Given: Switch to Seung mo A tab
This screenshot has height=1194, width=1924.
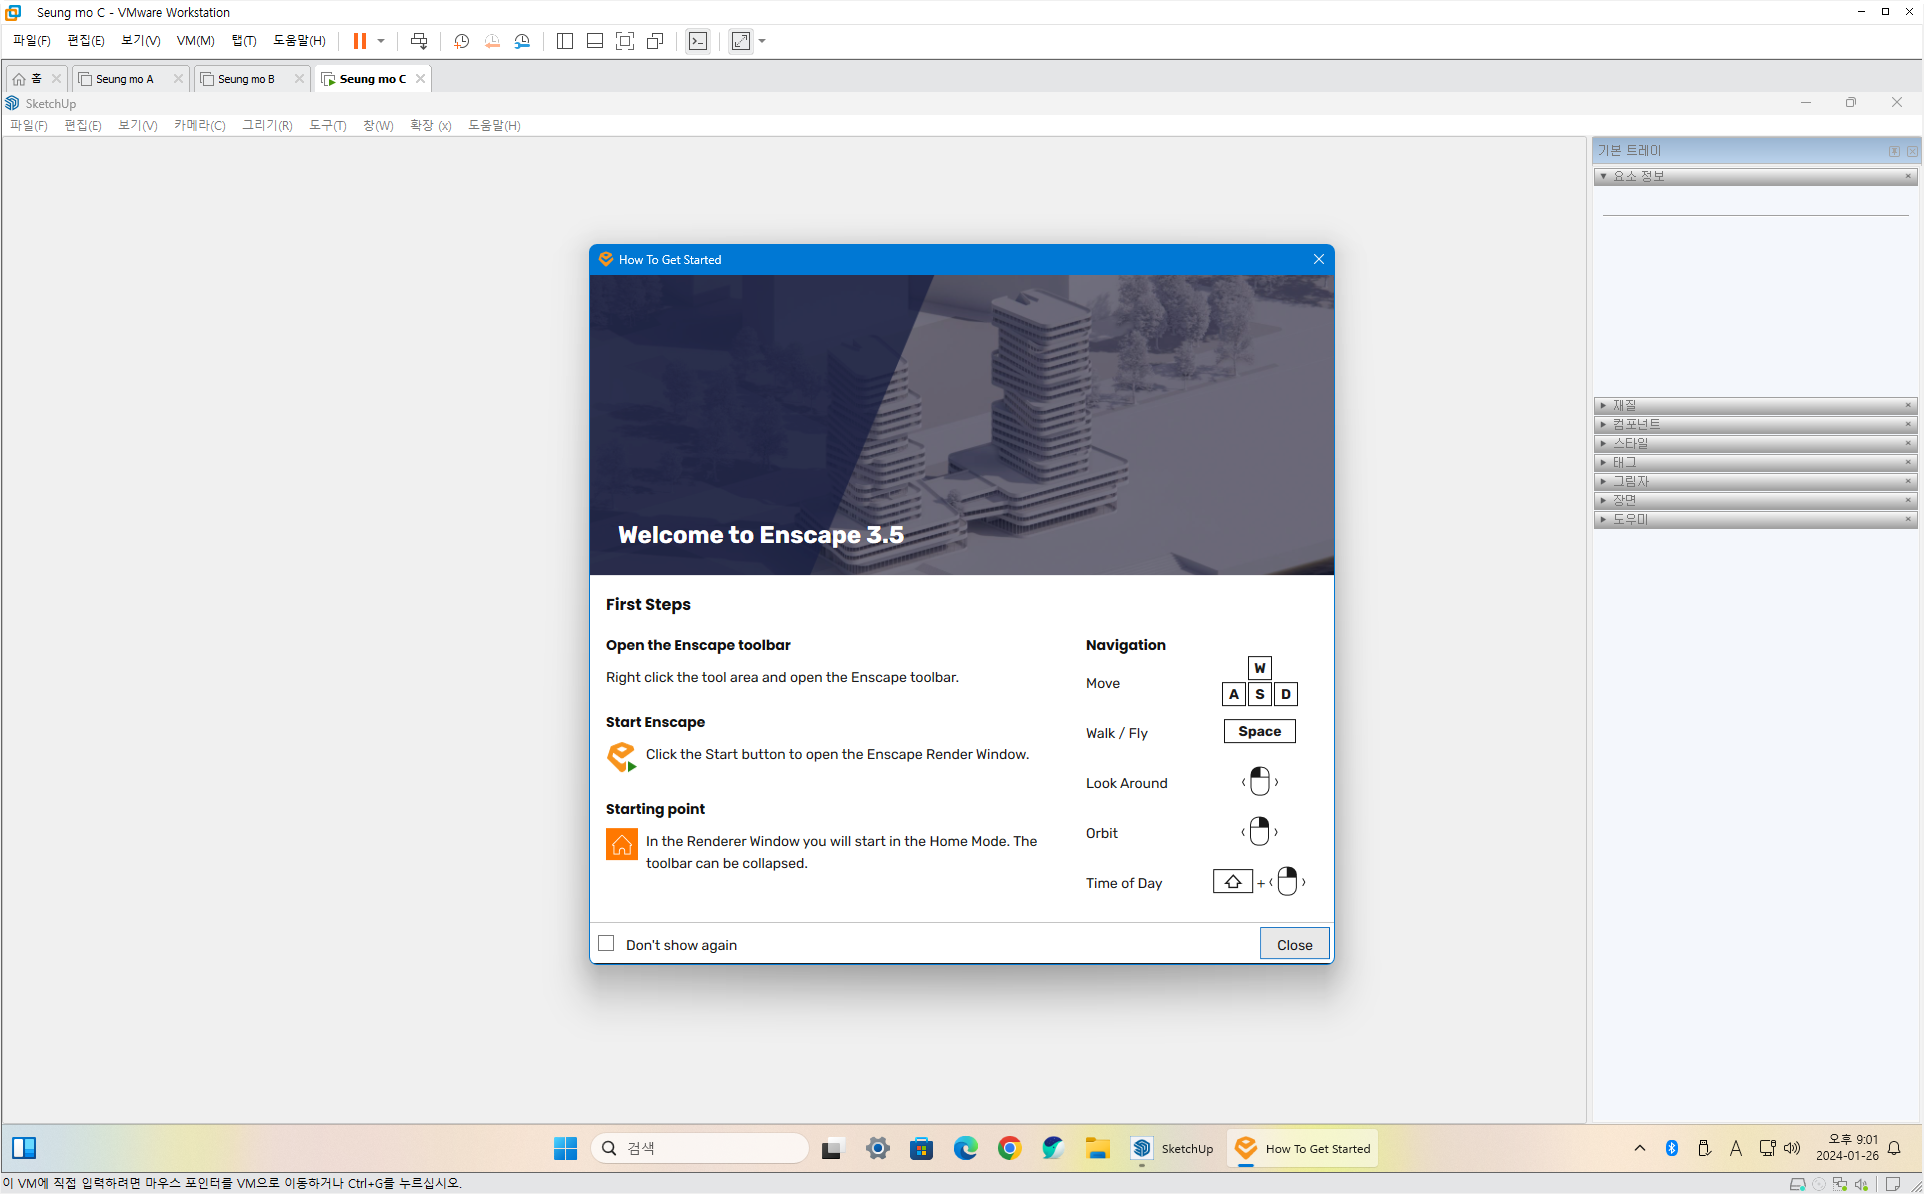Looking at the screenshot, I should [125, 79].
